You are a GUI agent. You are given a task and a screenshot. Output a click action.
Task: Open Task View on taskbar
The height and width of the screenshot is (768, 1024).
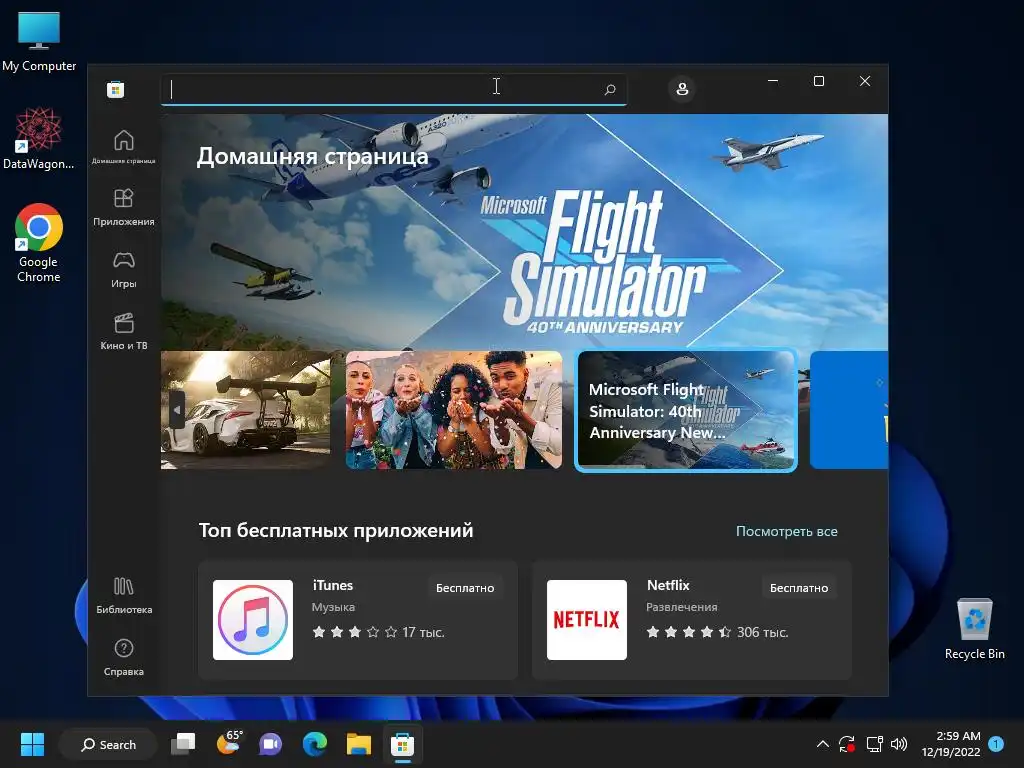183,744
